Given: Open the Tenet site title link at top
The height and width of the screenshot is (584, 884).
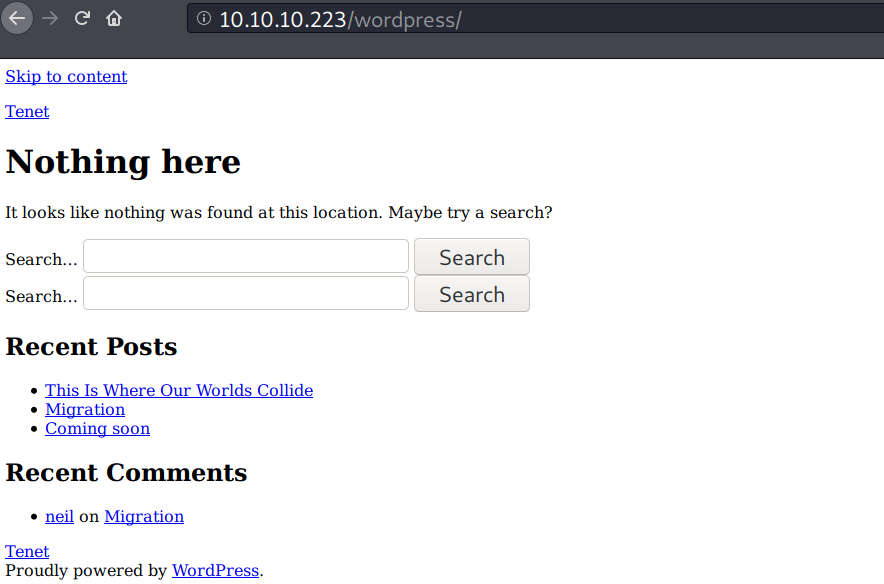Looking at the screenshot, I should (x=27, y=112).
